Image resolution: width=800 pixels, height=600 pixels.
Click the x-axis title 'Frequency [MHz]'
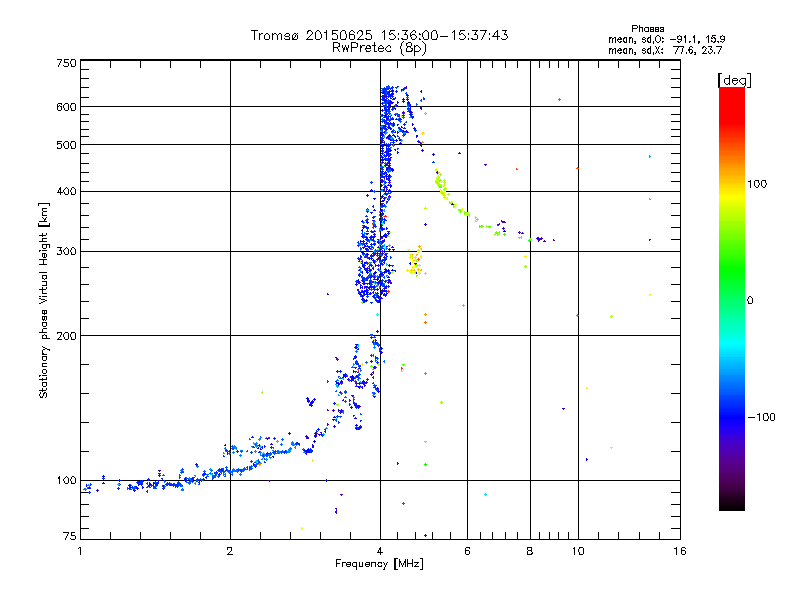379,564
